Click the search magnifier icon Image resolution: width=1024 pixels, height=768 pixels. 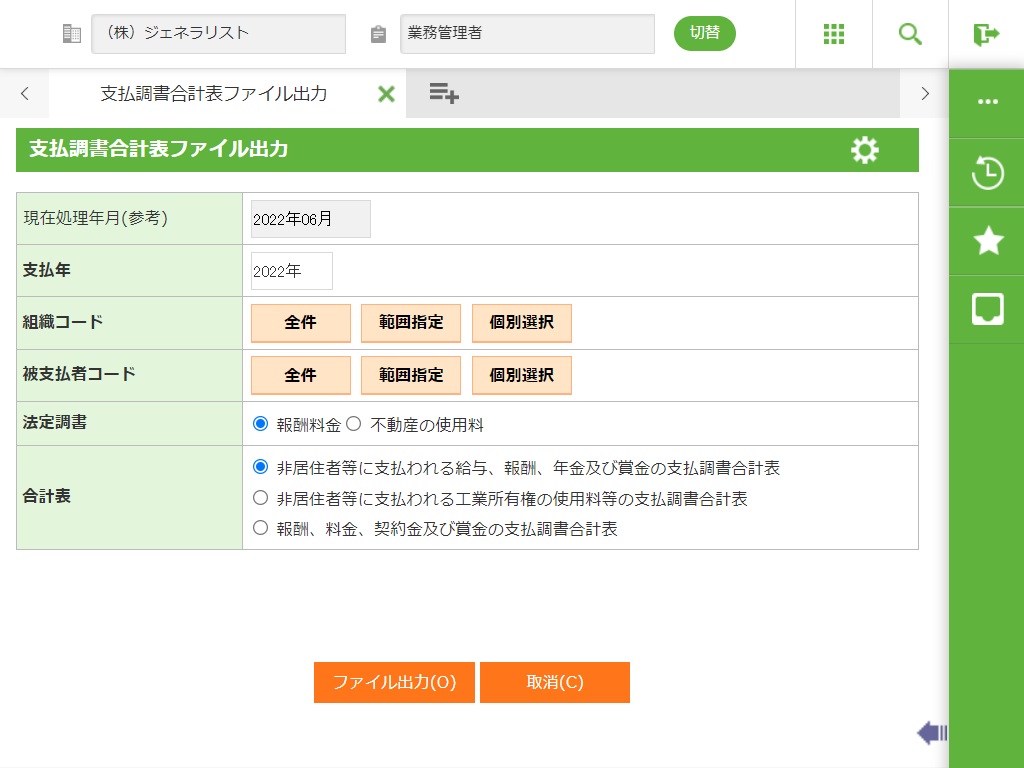(910, 34)
